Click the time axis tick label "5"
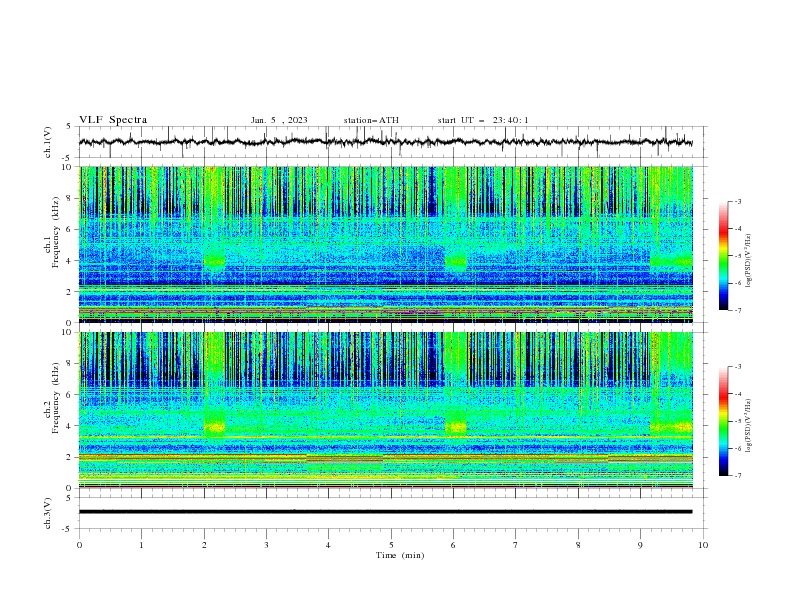Image resolution: width=792 pixels, height=612 pixels. (391, 545)
